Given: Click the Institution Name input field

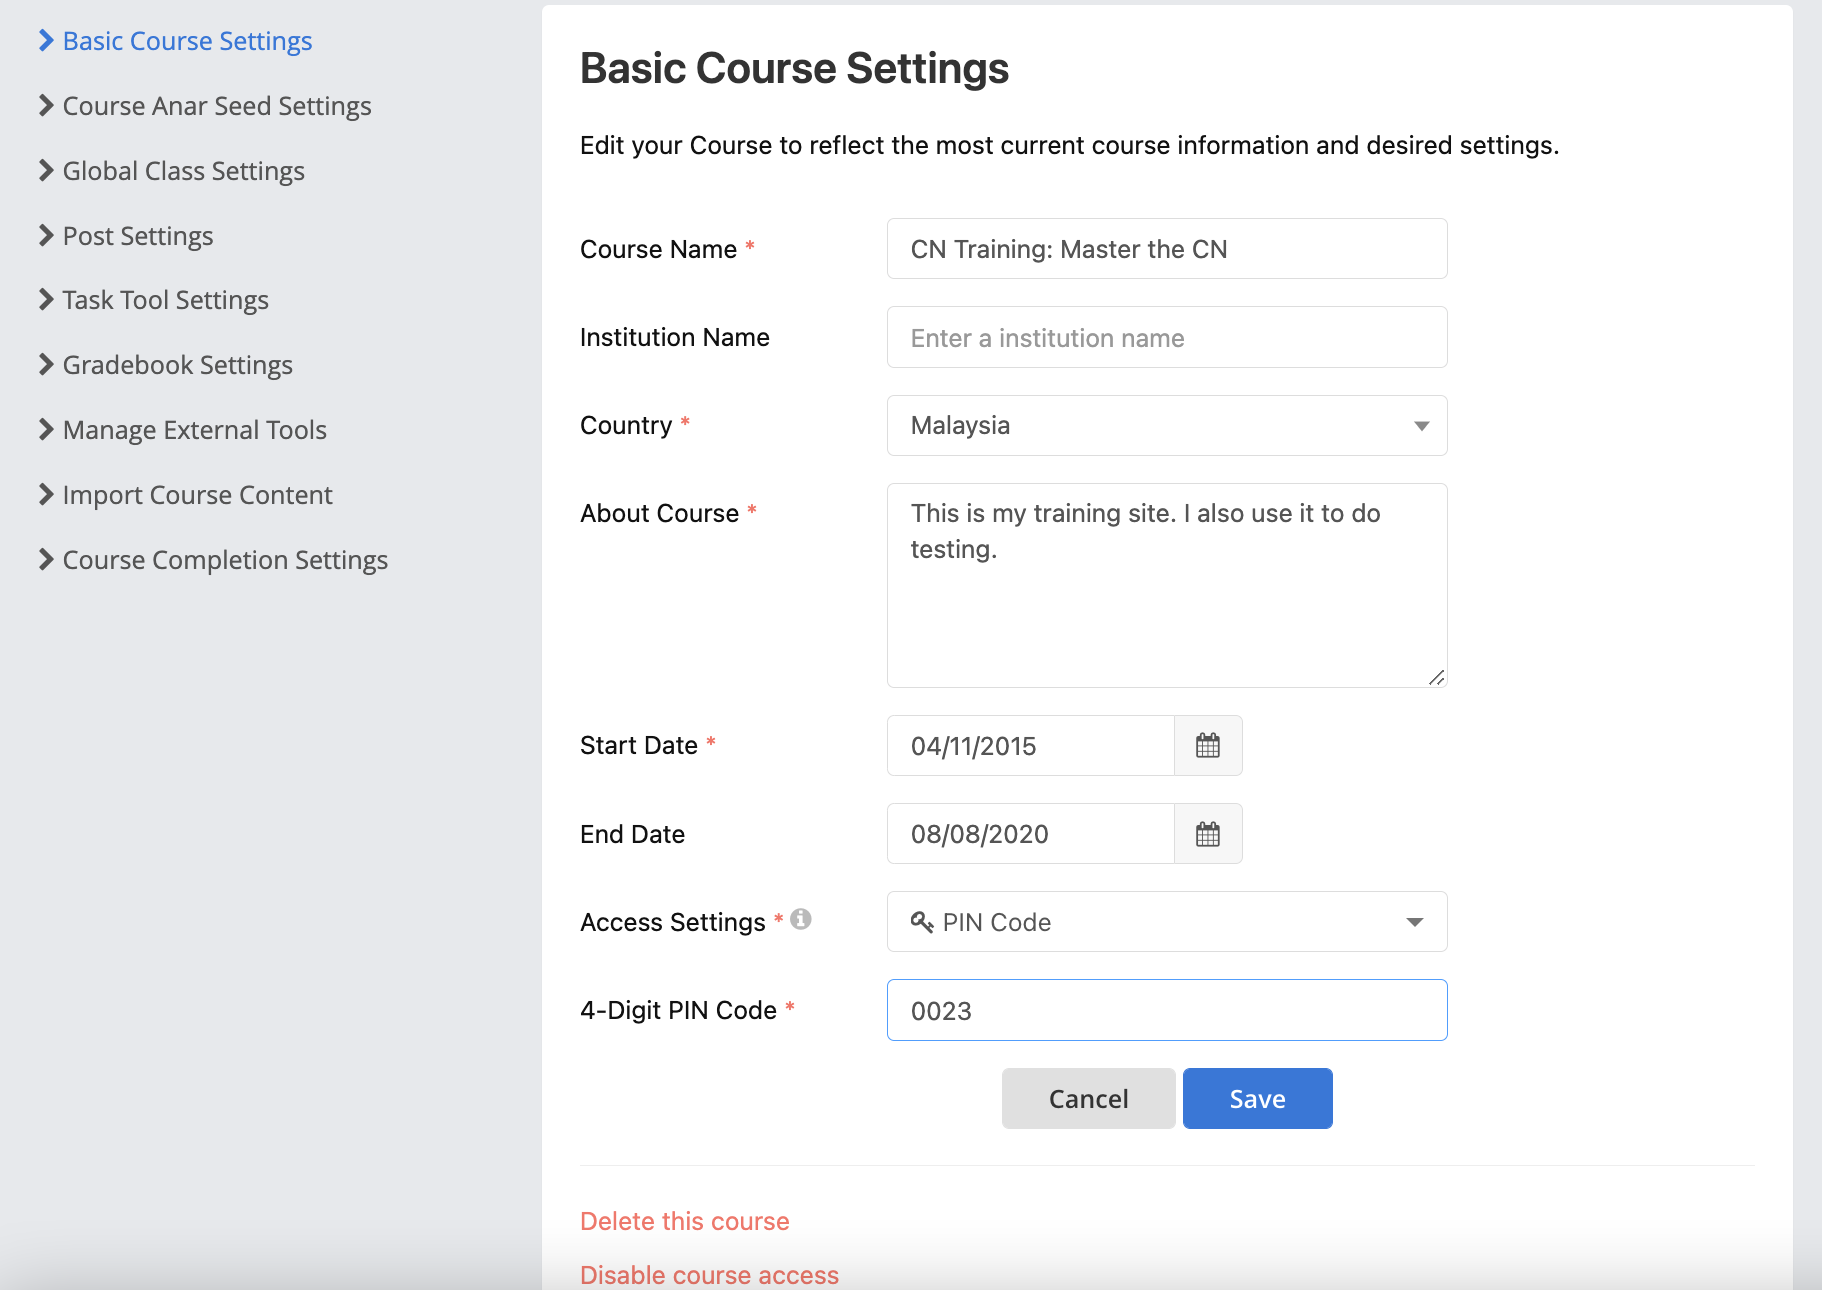Looking at the screenshot, I should [x=1167, y=338].
